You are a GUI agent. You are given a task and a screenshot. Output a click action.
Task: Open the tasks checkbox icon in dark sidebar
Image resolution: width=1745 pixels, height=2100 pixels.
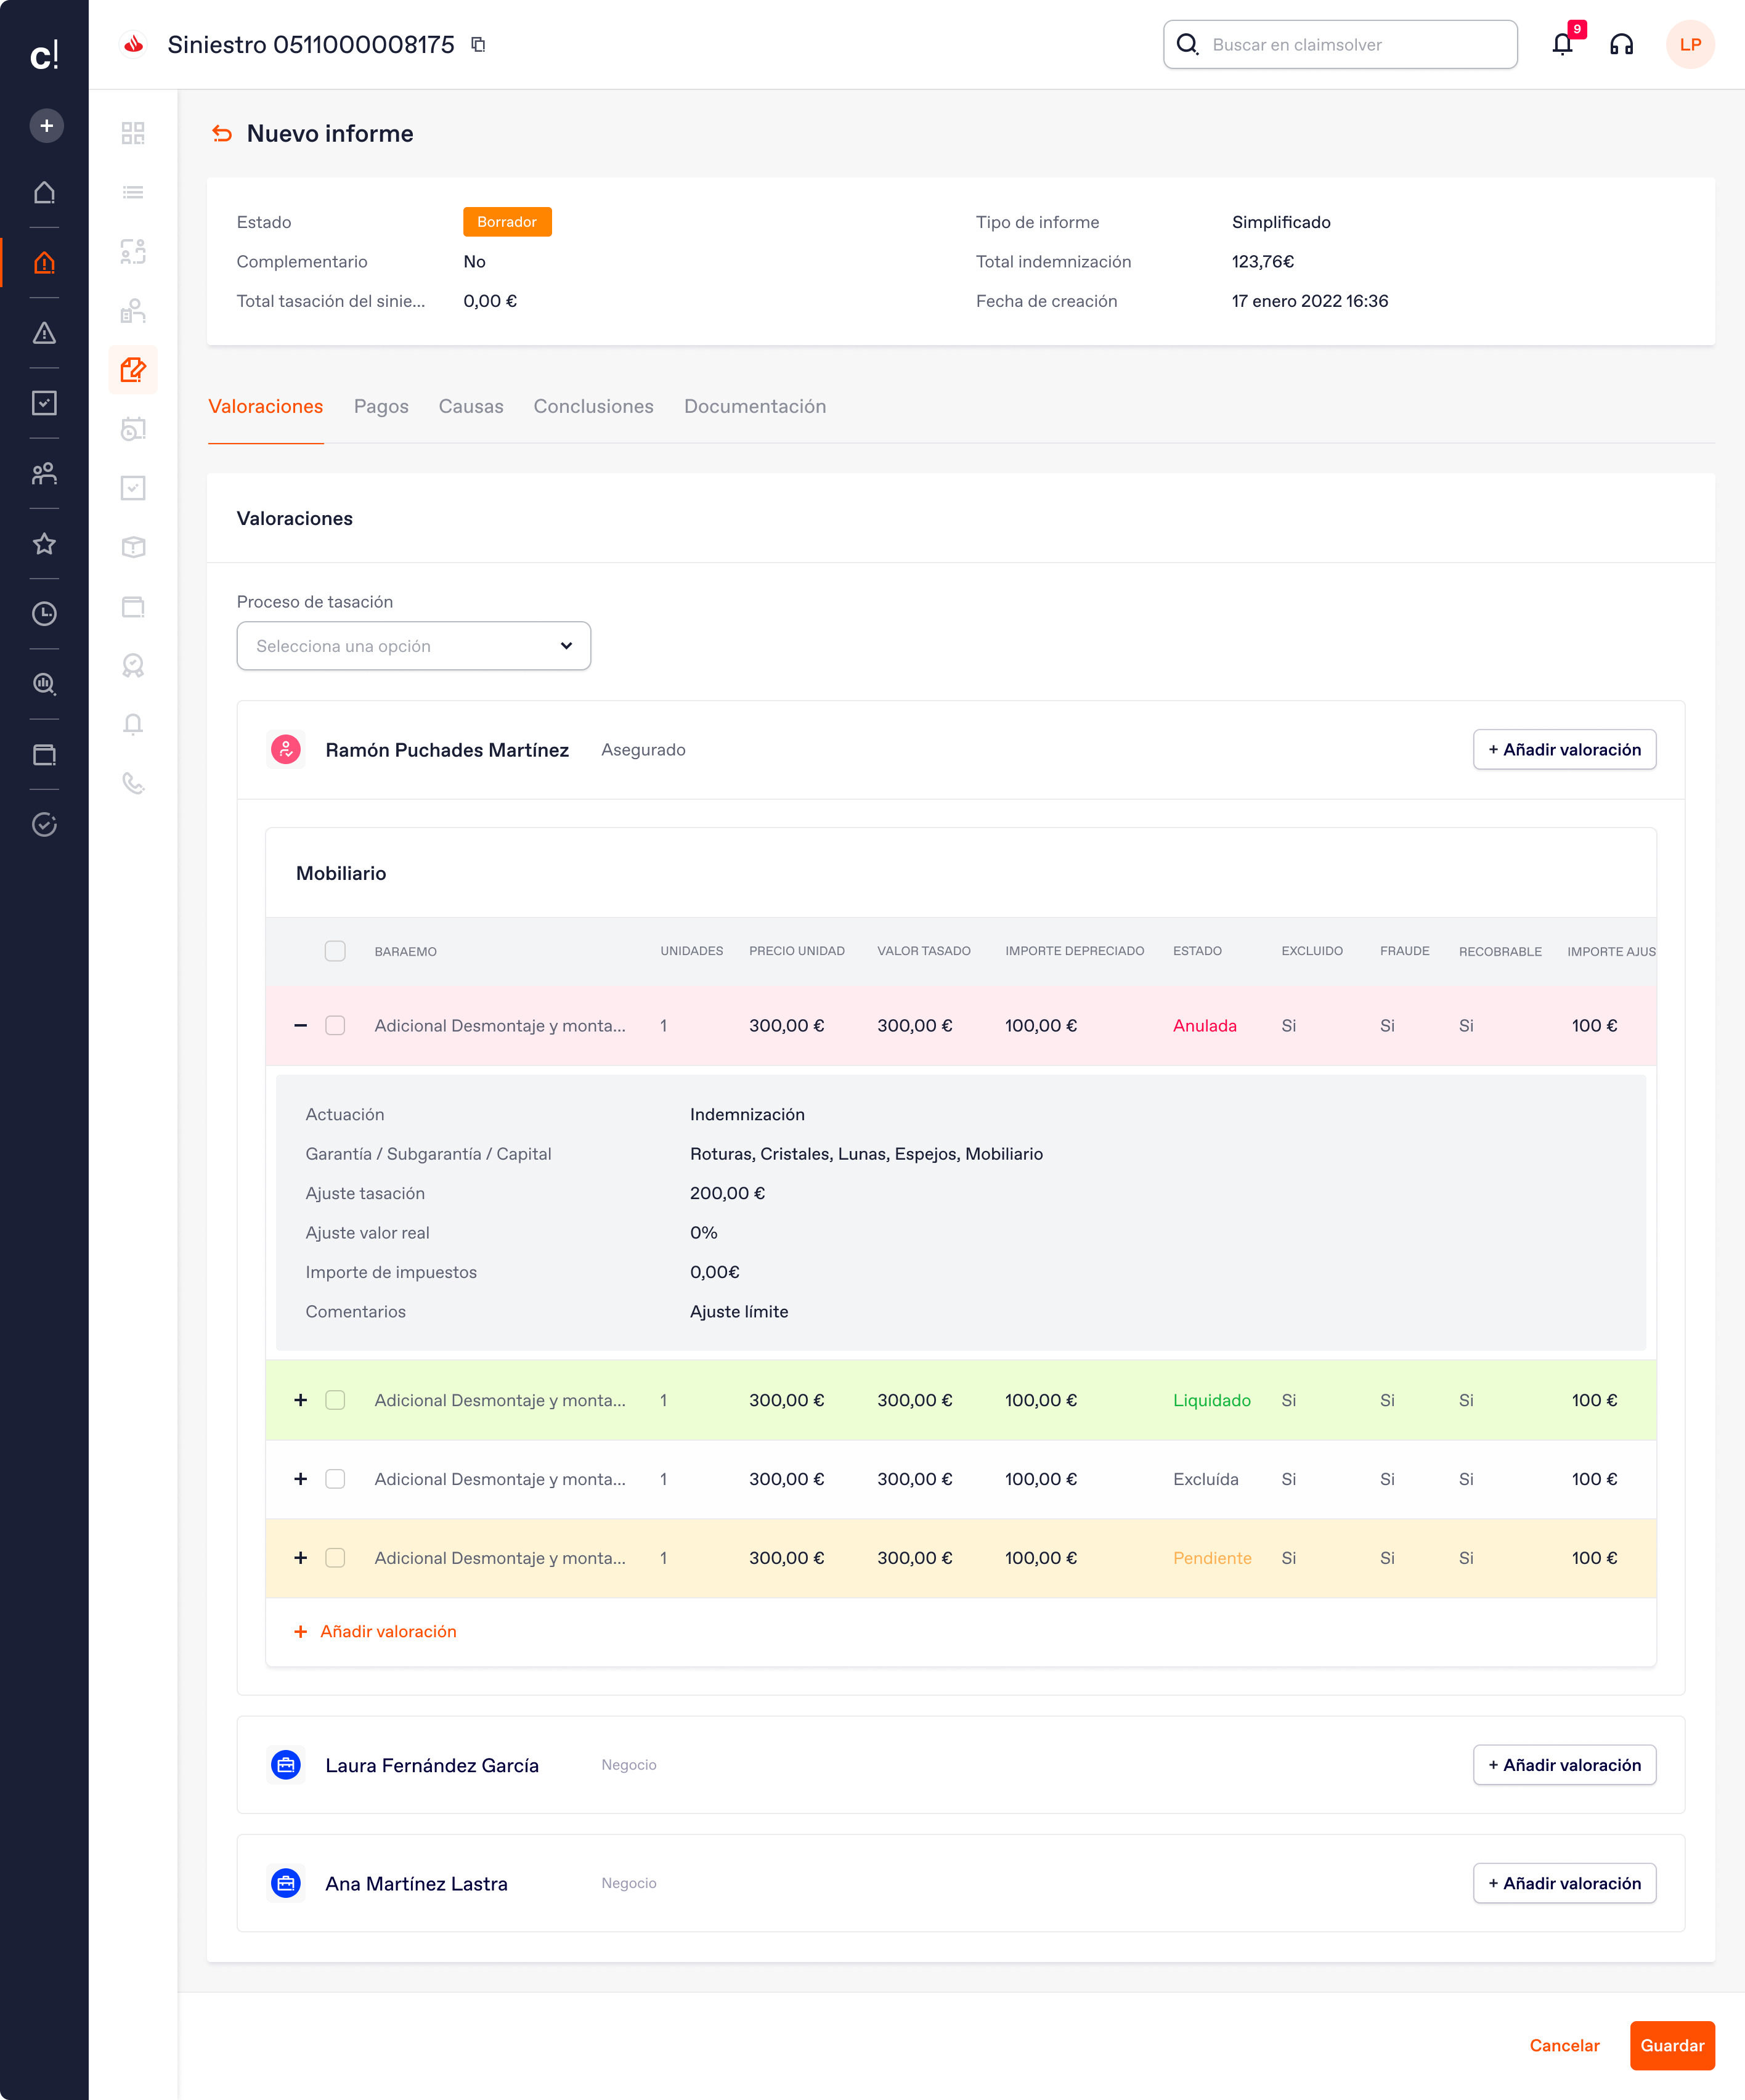(44, 403)
